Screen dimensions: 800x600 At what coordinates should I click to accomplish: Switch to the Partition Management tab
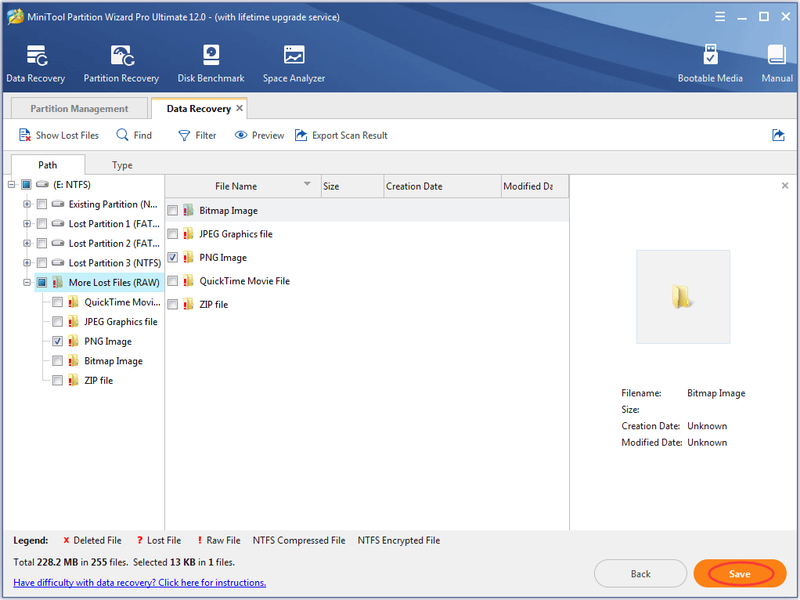(x=79, y=109)
